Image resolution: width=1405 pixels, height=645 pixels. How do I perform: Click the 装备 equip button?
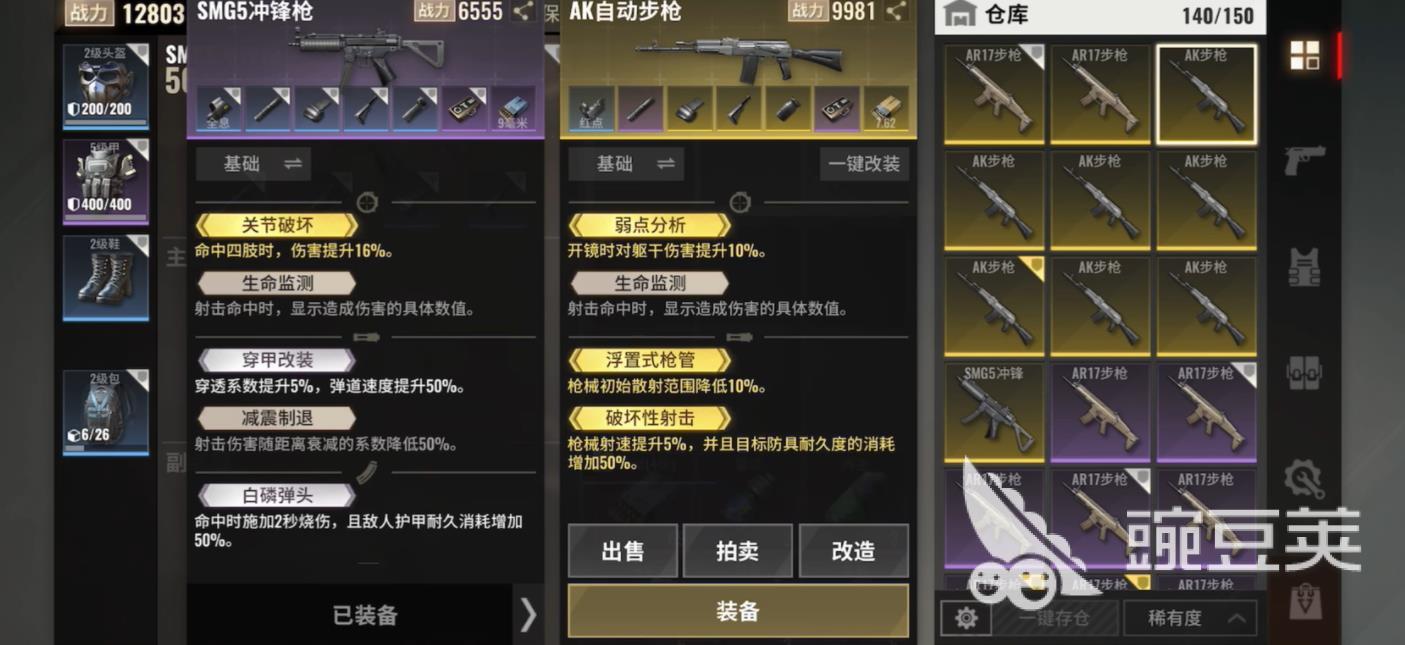click(738, 611)
